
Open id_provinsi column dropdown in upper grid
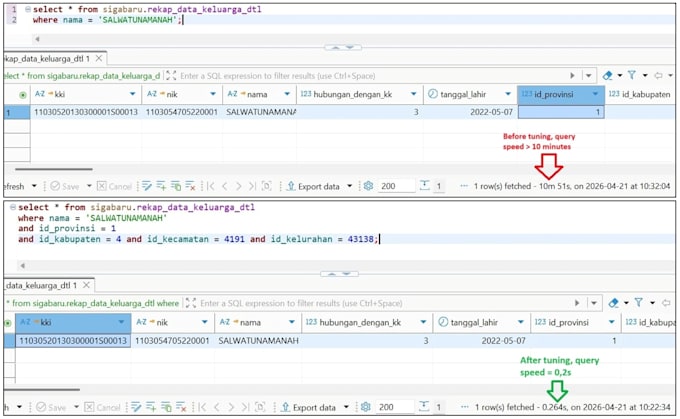pos(595,94)
